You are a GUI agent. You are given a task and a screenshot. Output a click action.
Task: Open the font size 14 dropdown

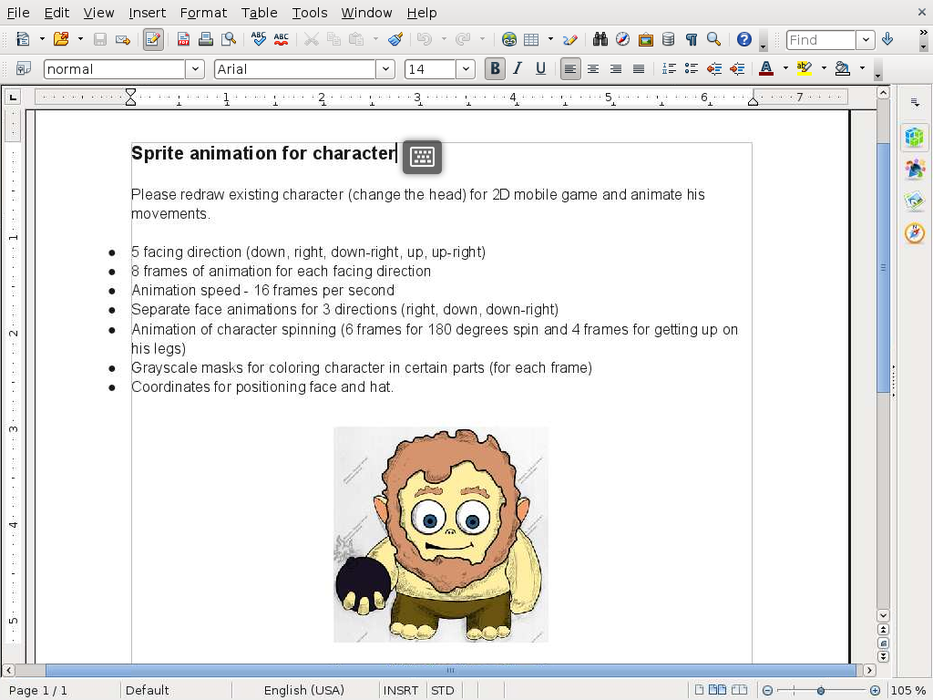tap(465, 69)
